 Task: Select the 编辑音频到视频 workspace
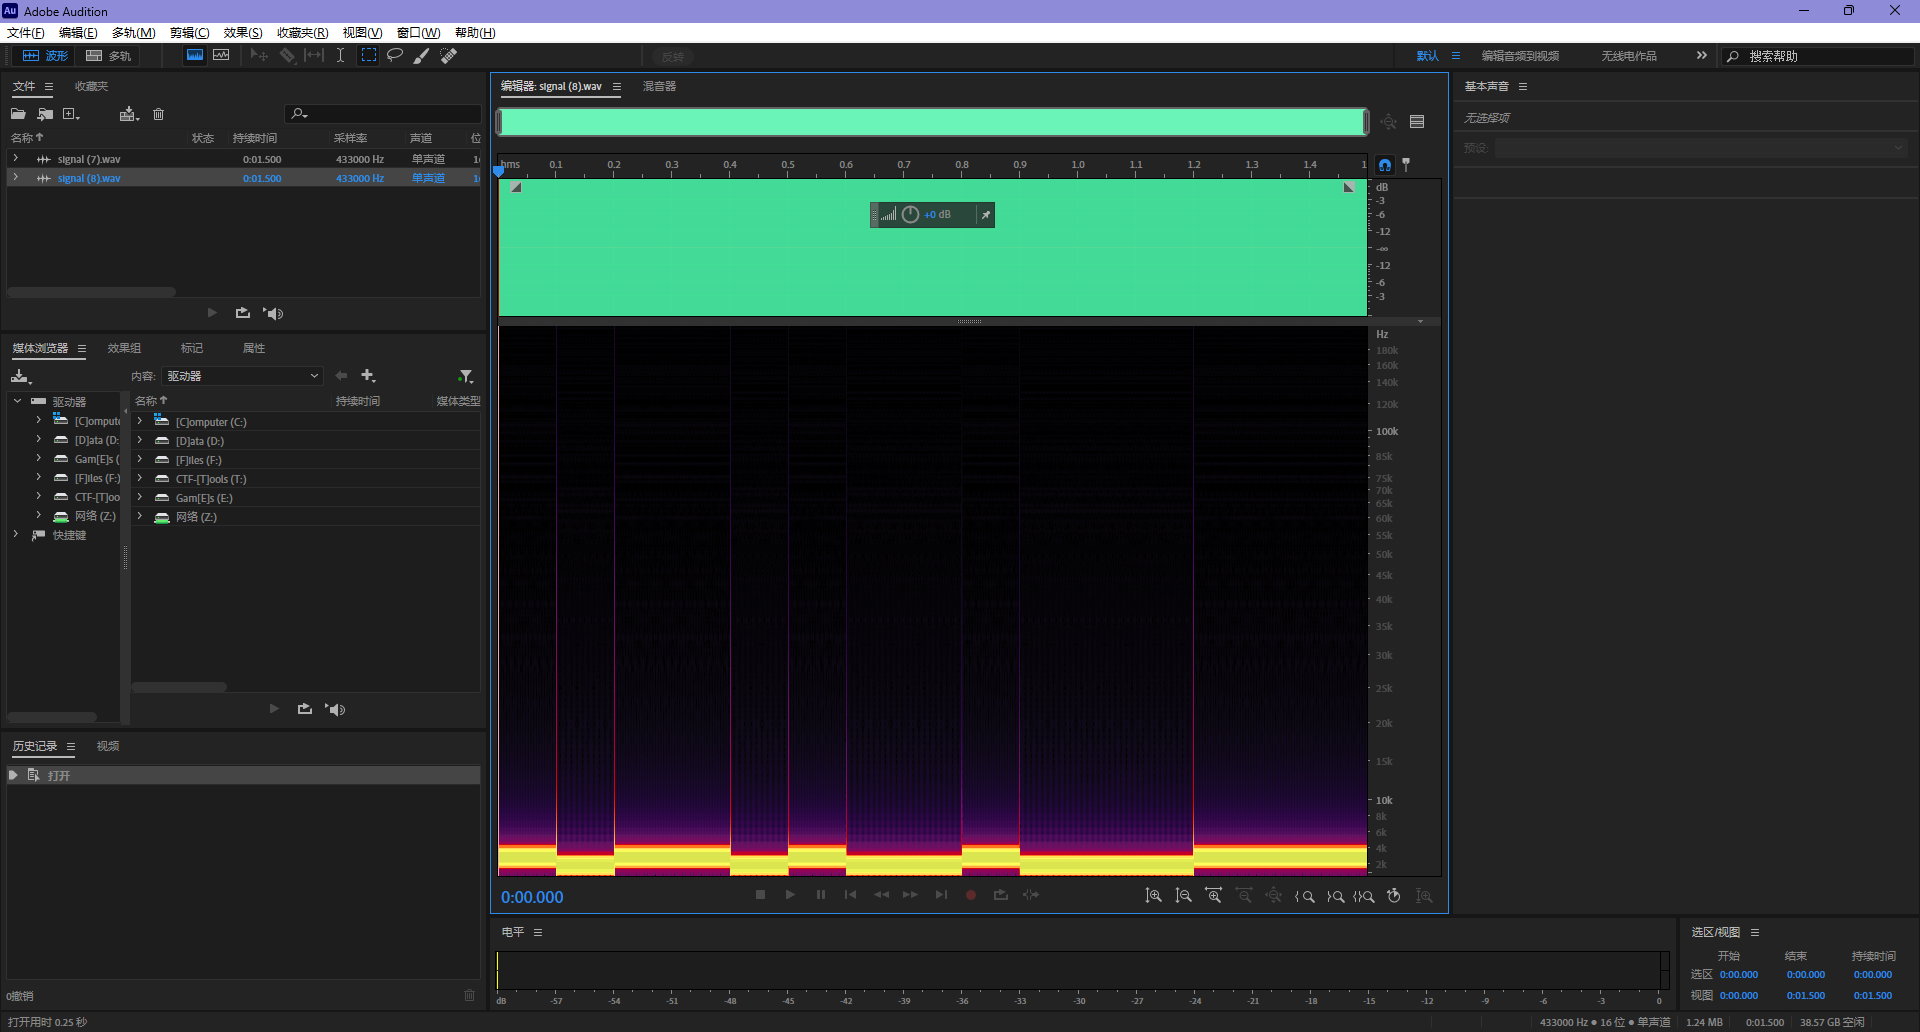1519,56
